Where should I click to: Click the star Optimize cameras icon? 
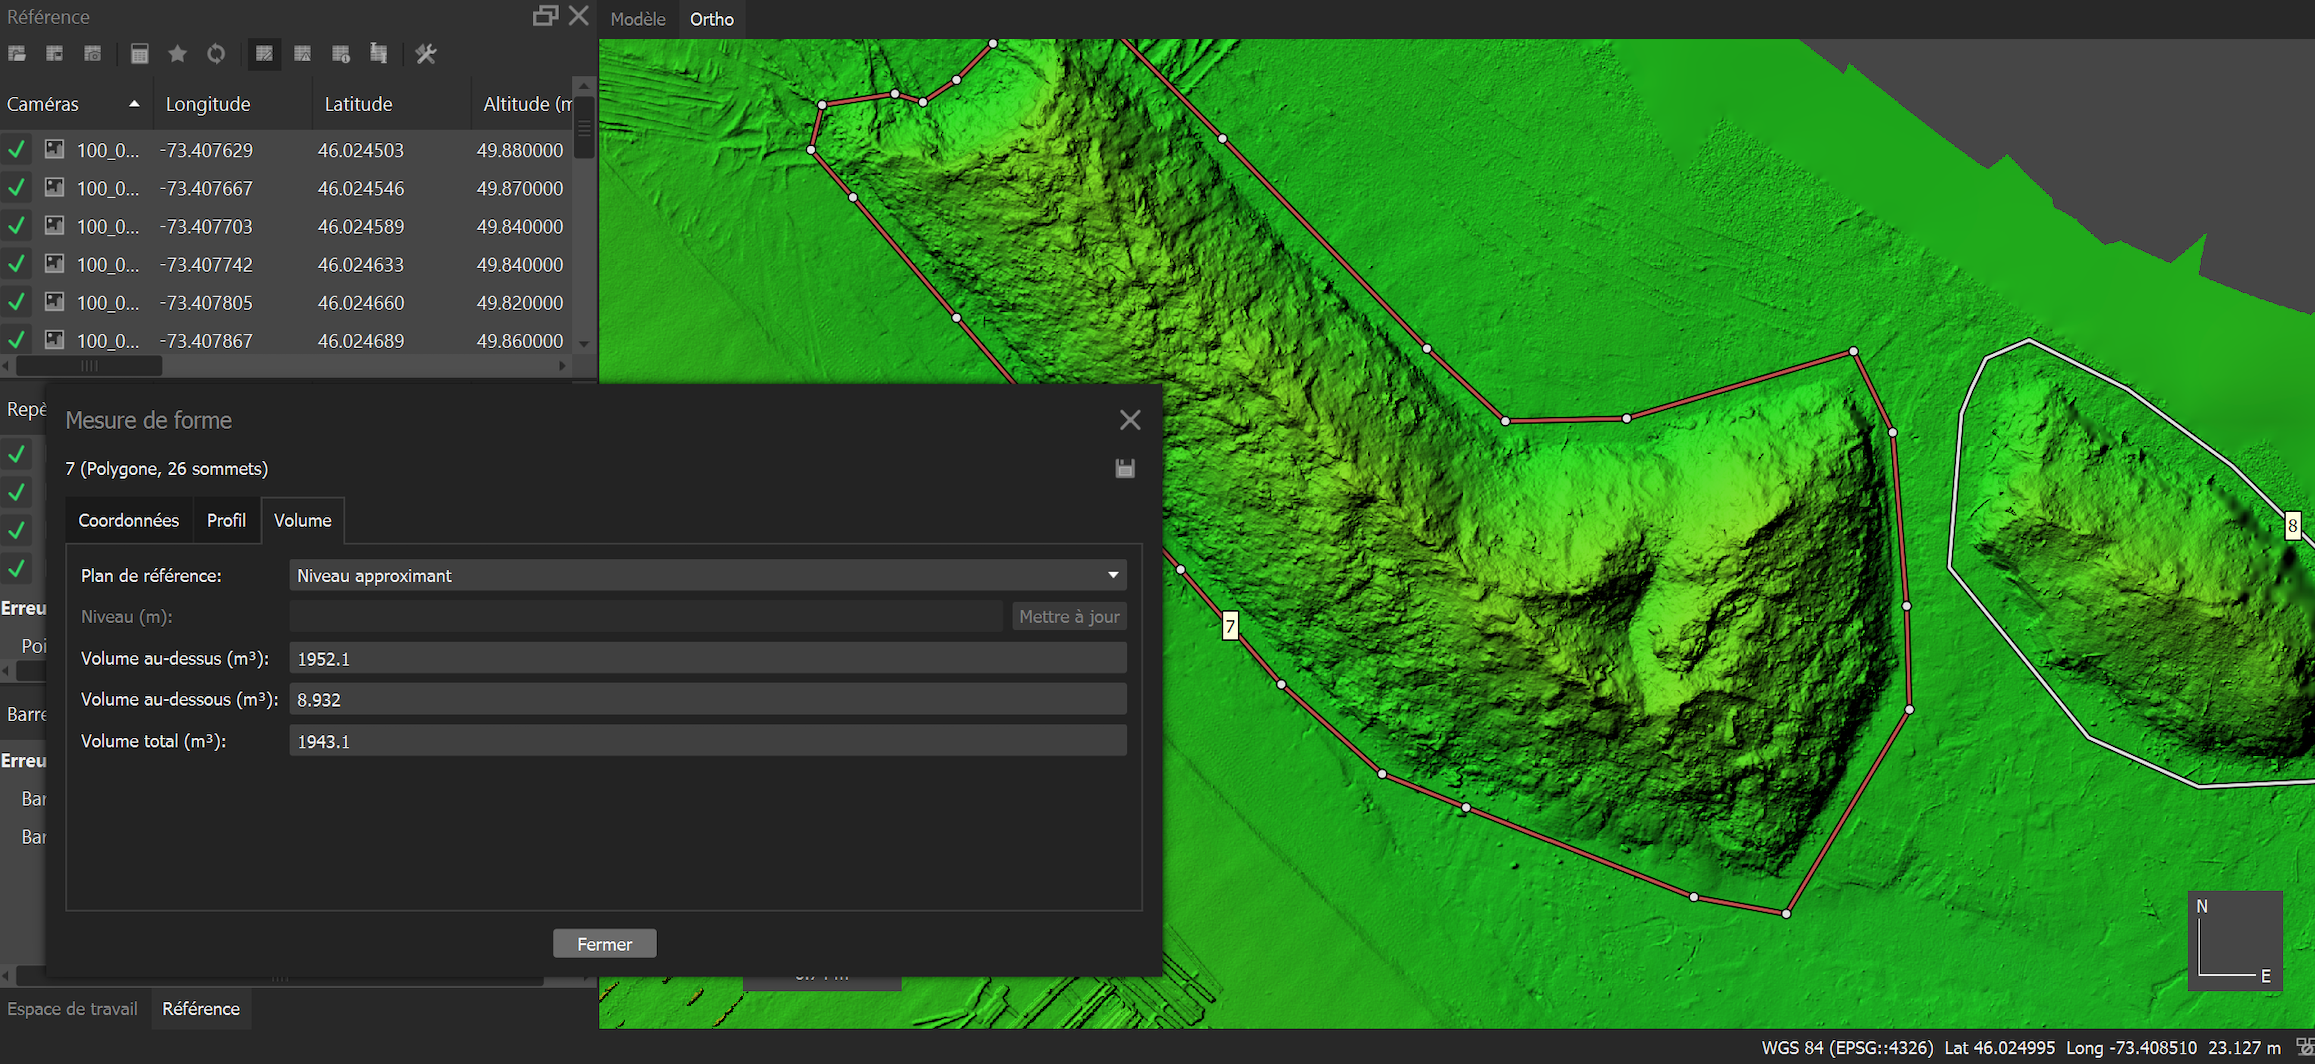(x=177, y=54)
